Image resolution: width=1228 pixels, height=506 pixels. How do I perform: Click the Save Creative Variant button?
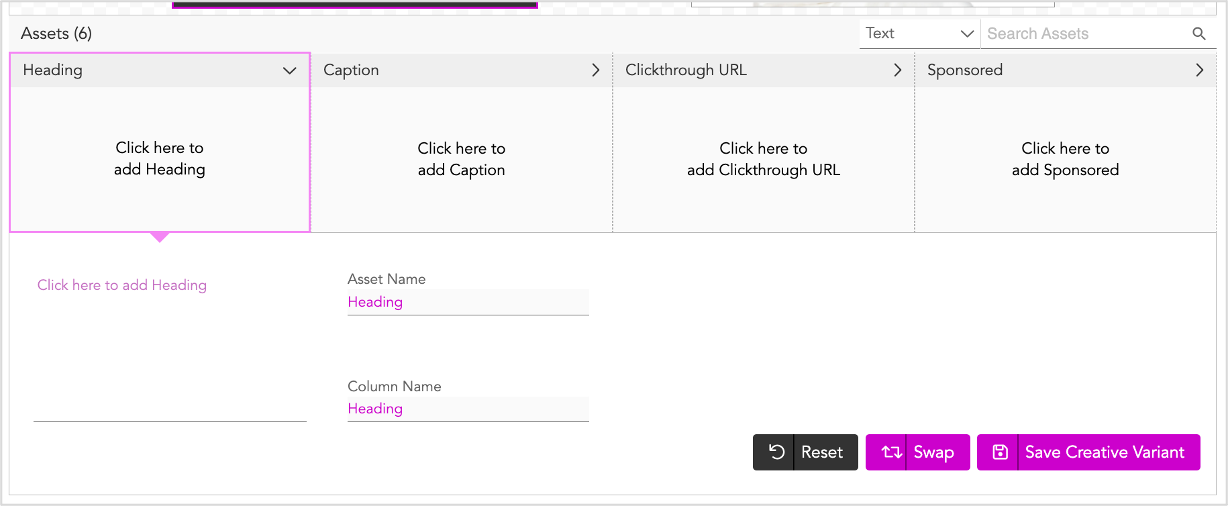pyautogui.click(x=1088, y=452)
